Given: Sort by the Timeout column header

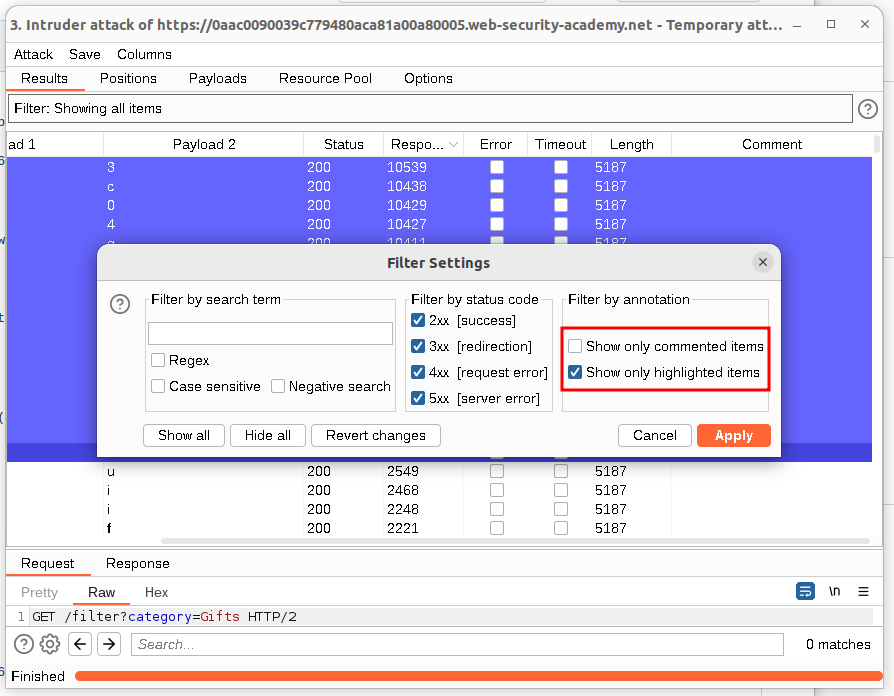Looking at the screenshot, I should [x=560, y=145].
